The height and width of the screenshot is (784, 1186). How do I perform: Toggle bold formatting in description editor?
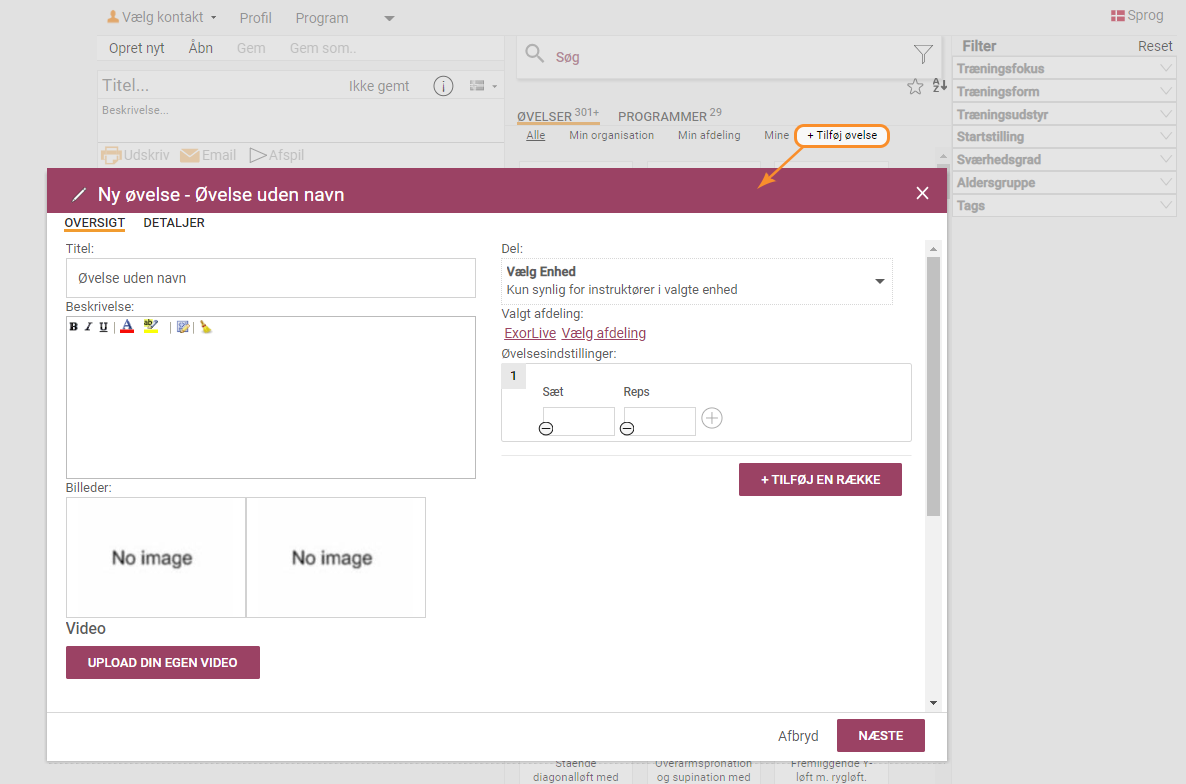click(73, 327)
